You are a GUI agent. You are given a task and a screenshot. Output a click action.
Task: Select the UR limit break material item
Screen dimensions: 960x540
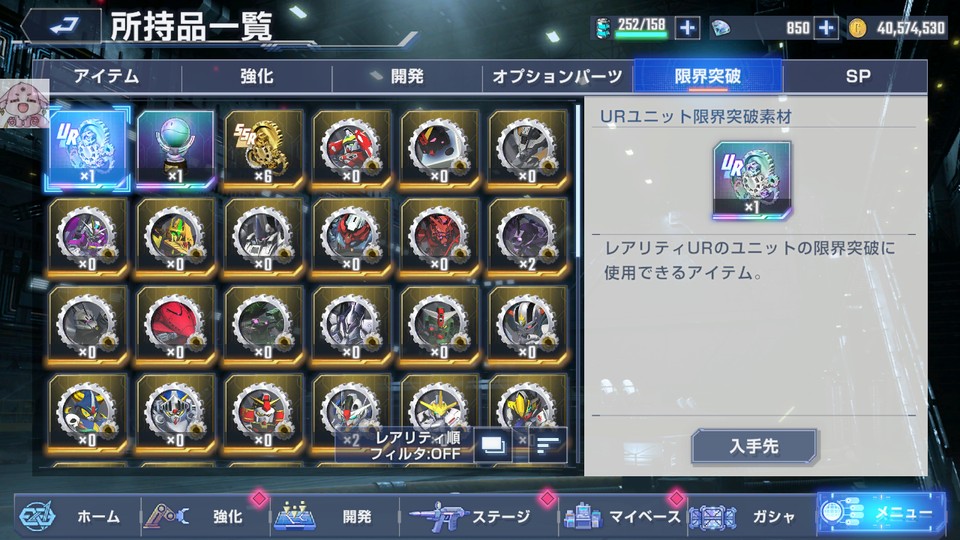(x=88, y=149)
